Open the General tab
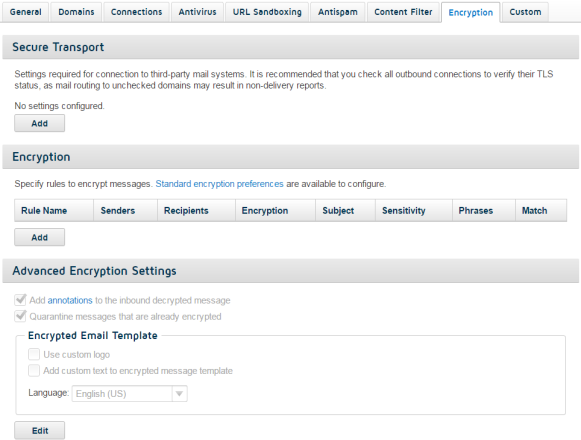The image size is (581, 440). tap(26, 12)
